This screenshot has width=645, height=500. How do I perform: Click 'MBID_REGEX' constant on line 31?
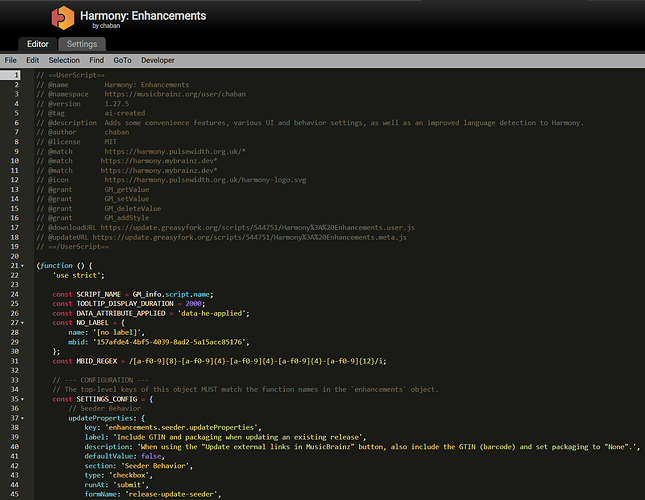point(97,361)
